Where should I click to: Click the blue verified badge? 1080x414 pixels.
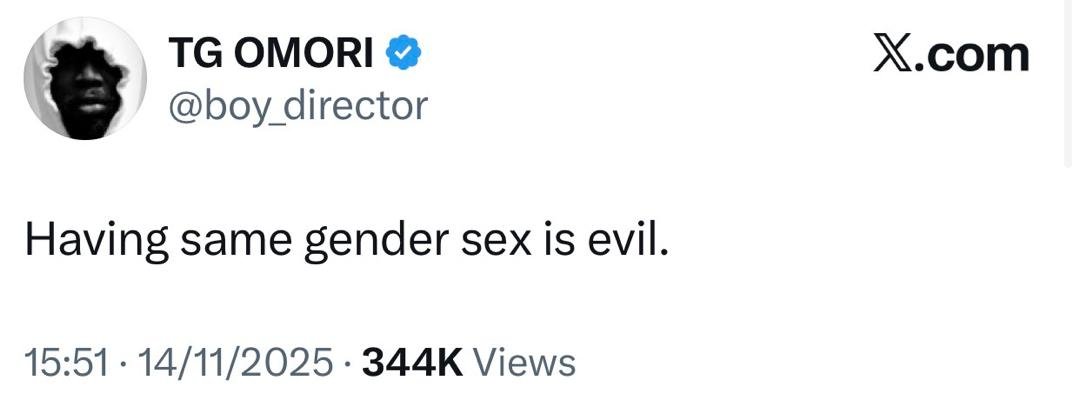tap(403, 52)
